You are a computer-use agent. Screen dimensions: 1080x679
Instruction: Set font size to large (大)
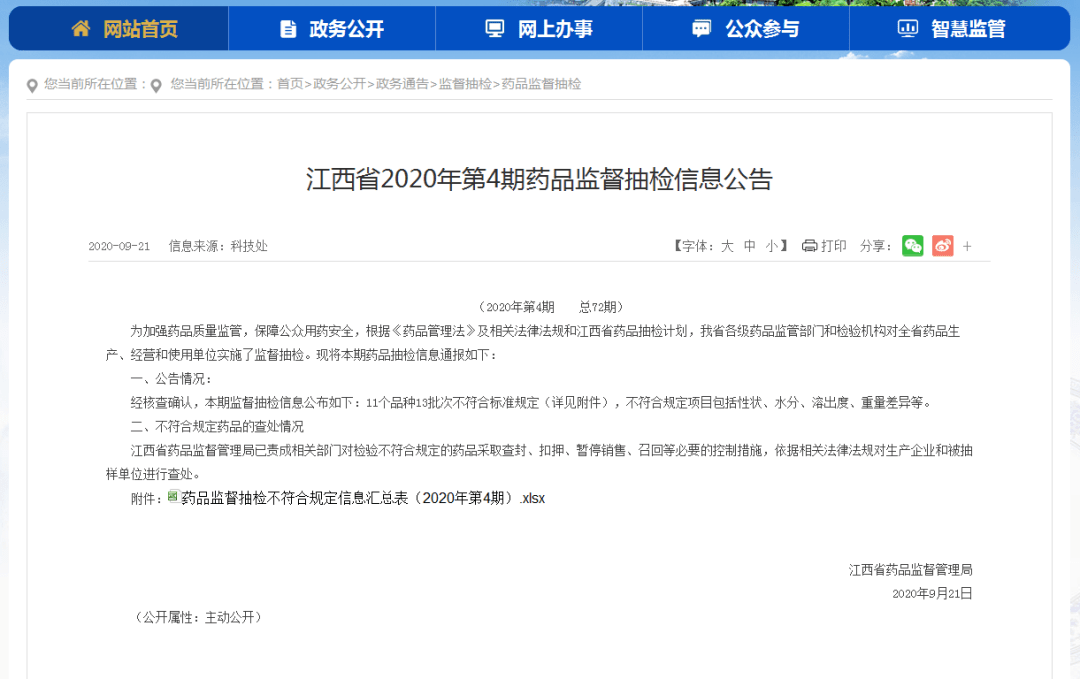pos(727,246)
